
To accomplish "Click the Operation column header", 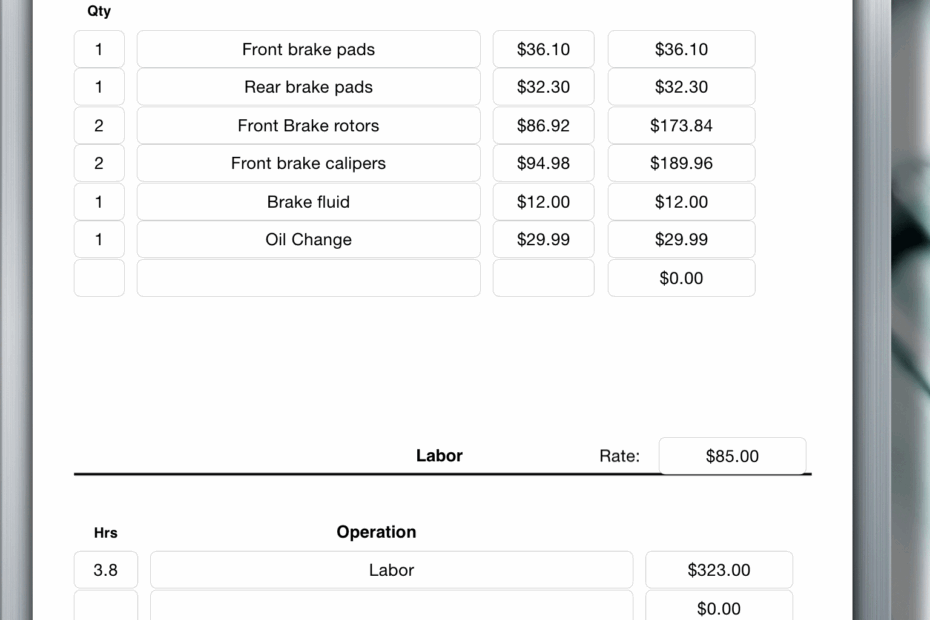I will 376,532.
